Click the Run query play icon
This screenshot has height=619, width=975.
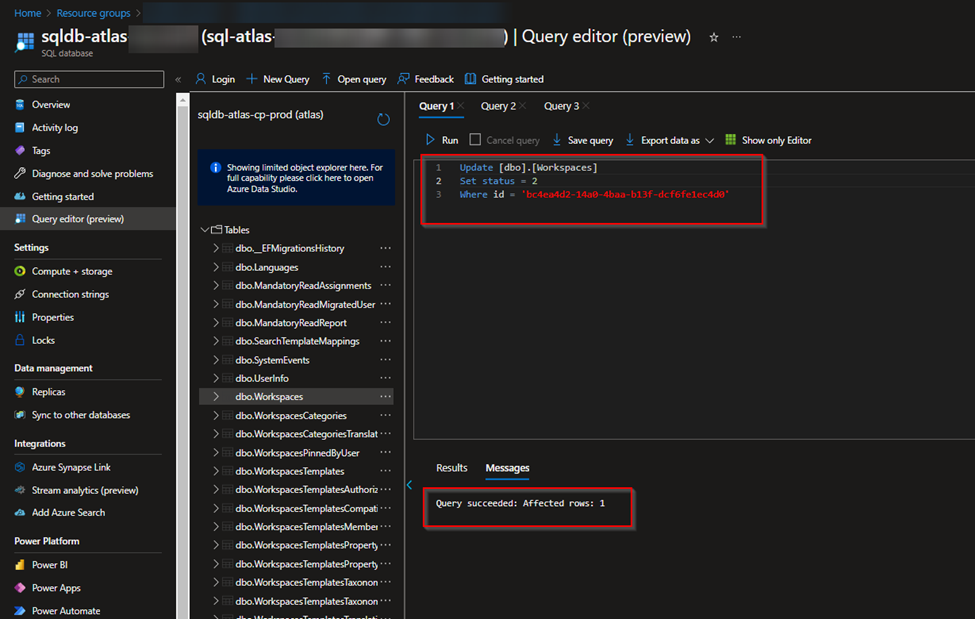(x=431, y=140)
